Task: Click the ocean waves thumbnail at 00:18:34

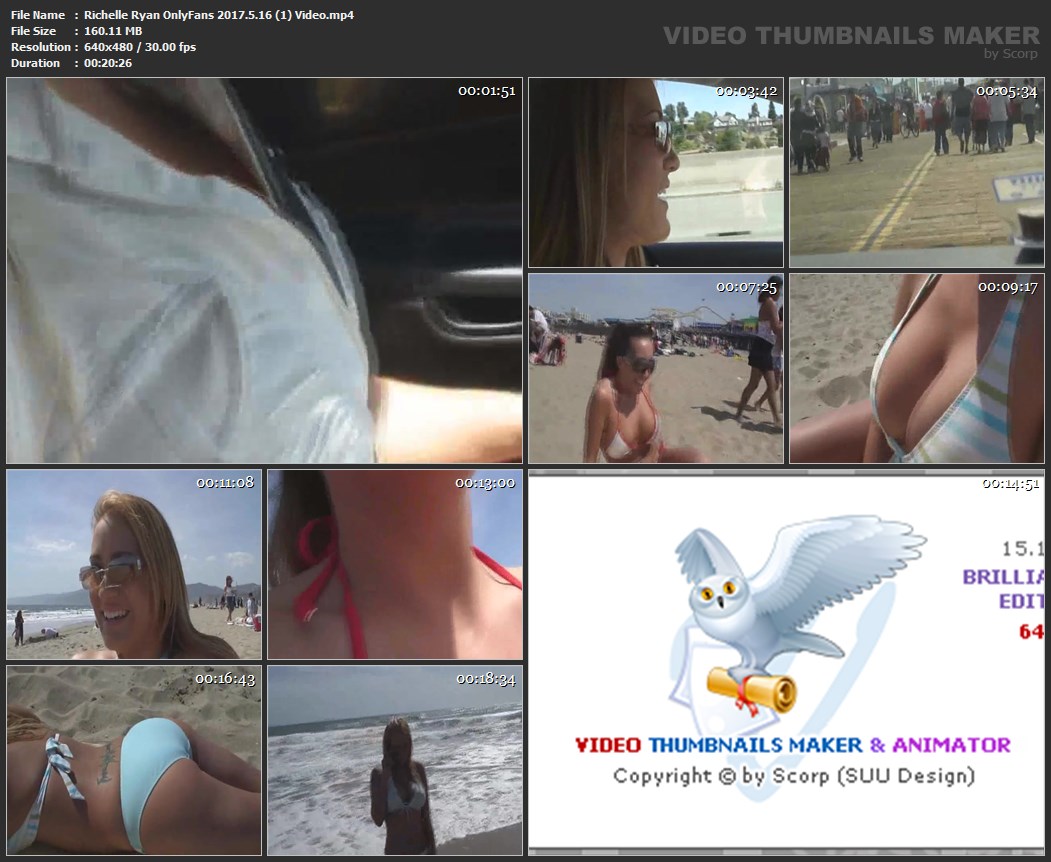Action: pyautogui.click(x=395, y=760)
